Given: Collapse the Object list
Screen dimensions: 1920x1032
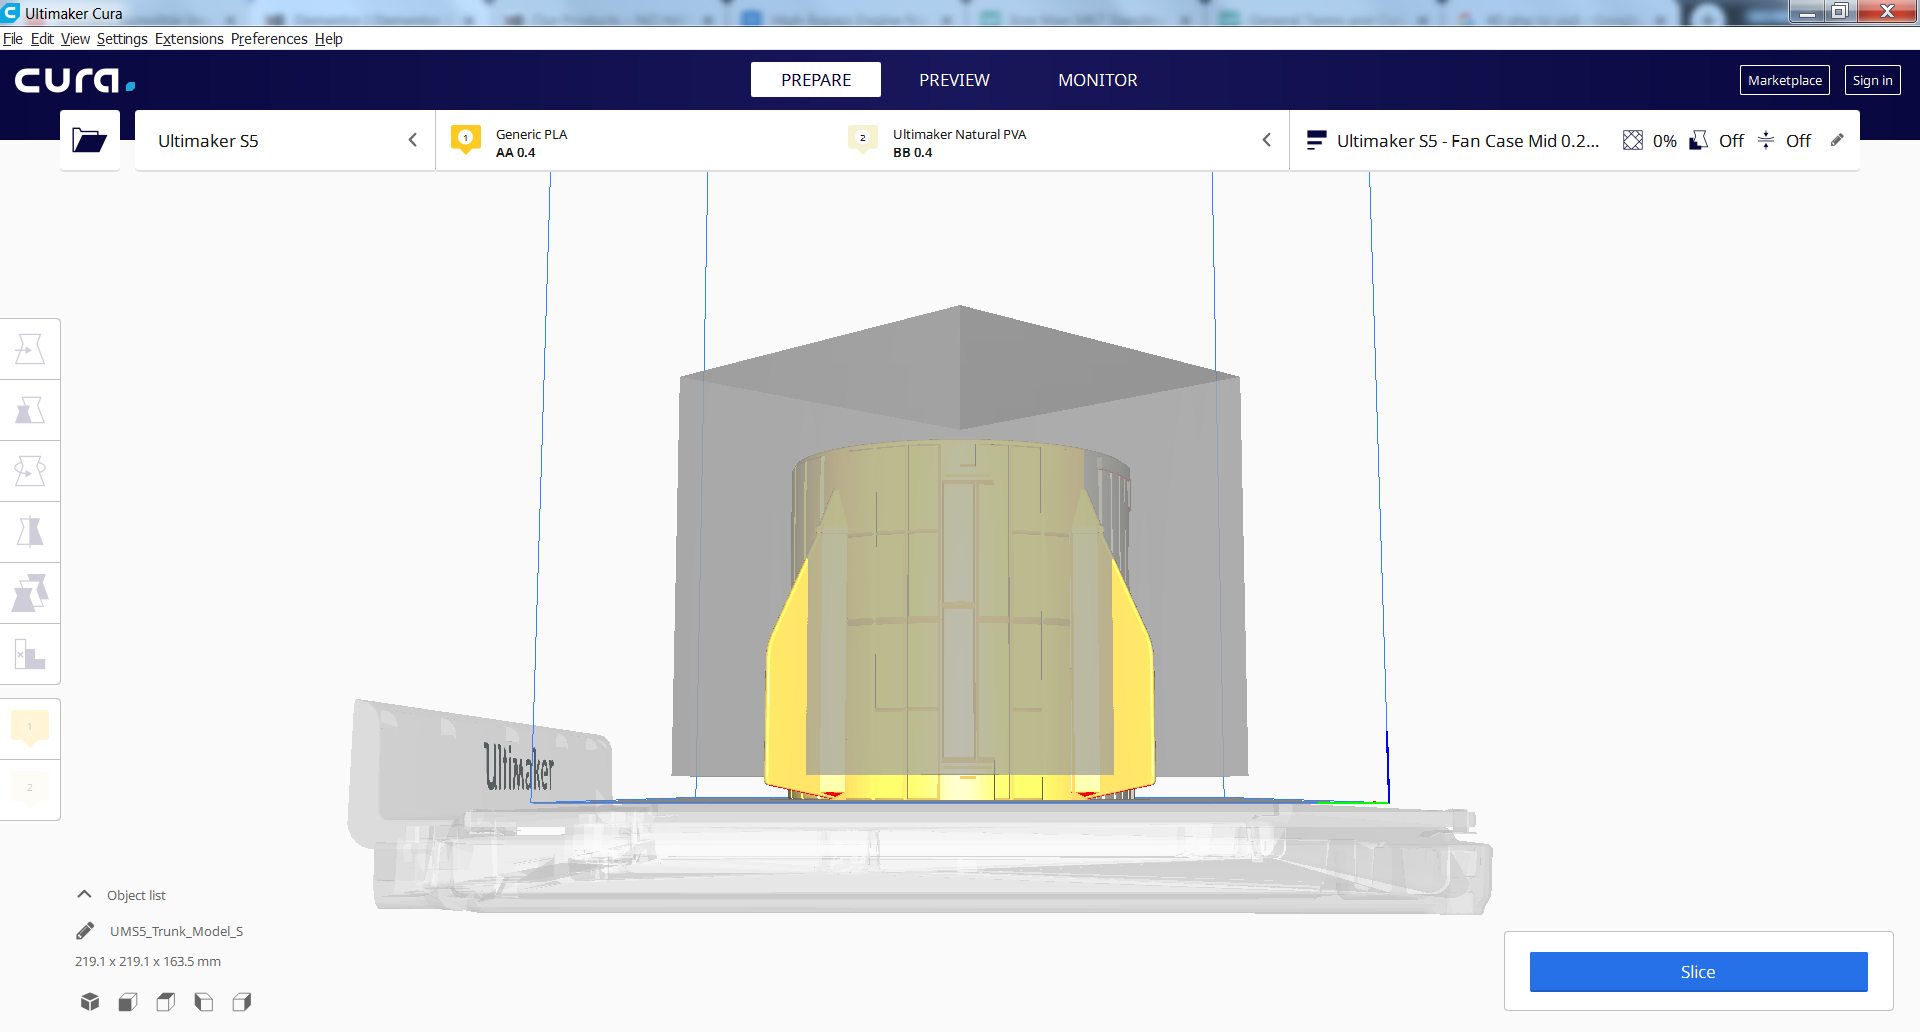Looking at the screenshot, I should coord(85,895).
